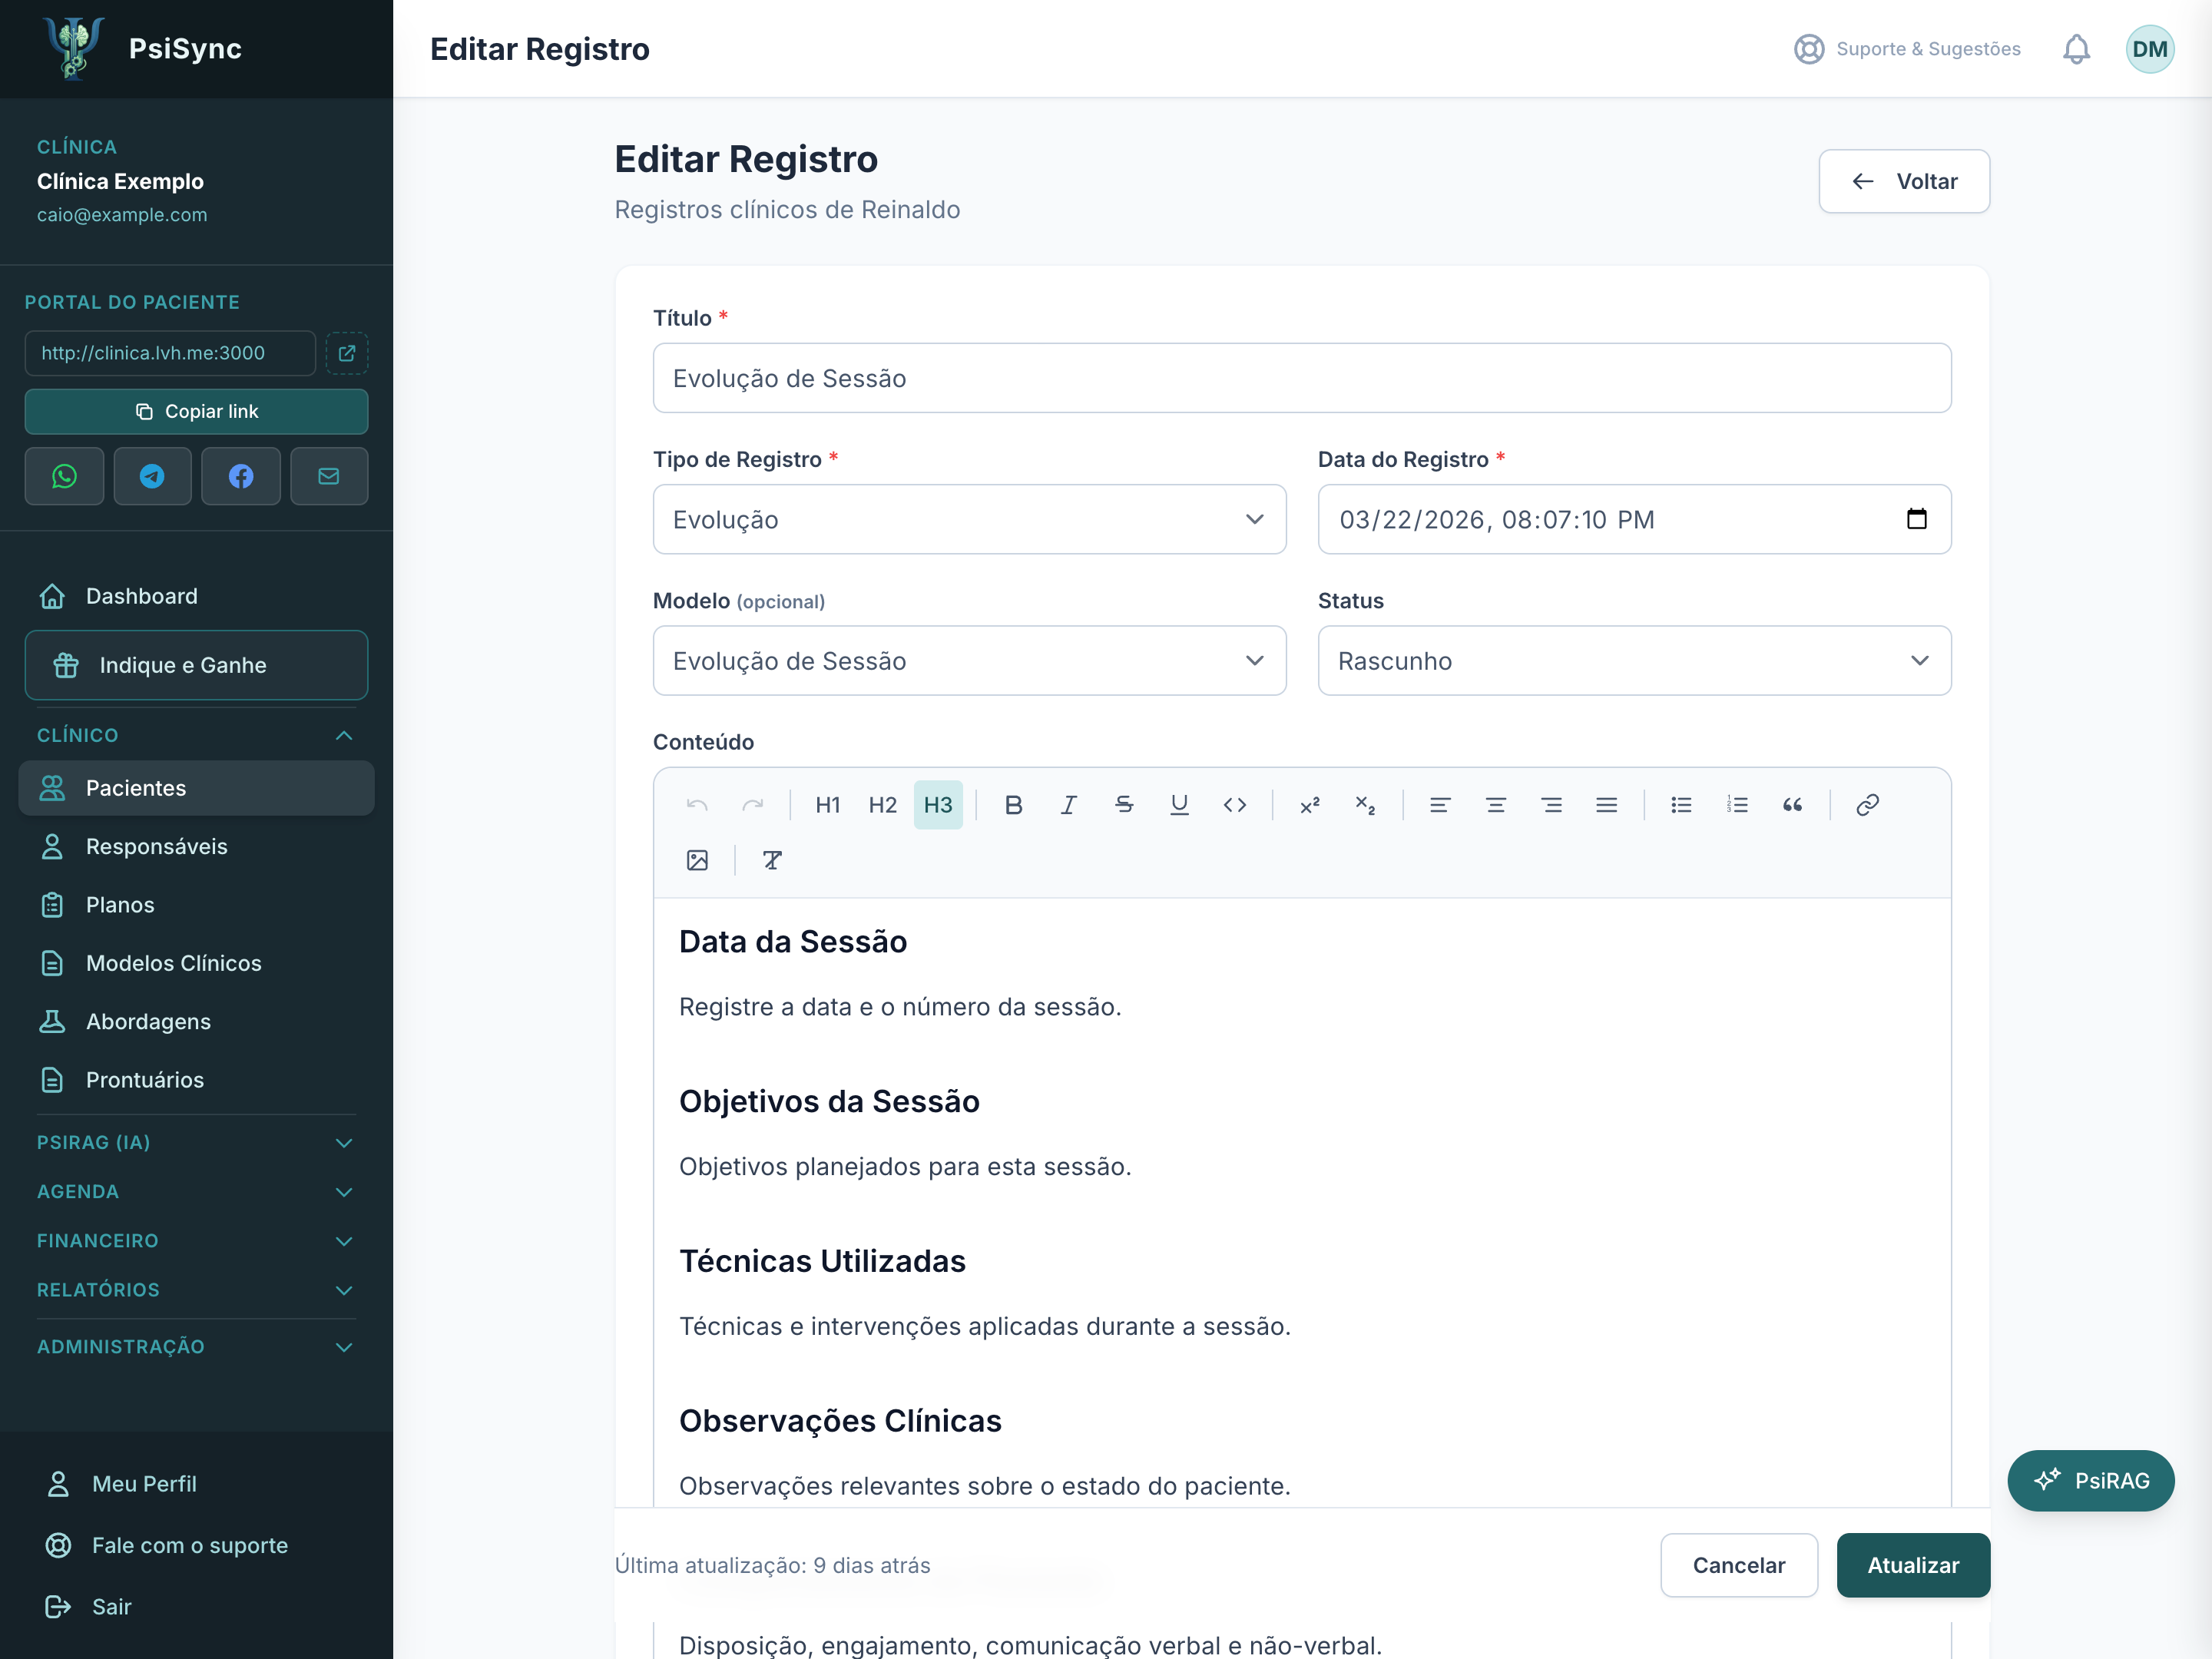The width and height of the screenshot is (2212, 1659).
Task: Open the PsiRAG floating assistant button
Action: click(2091, 1480)
